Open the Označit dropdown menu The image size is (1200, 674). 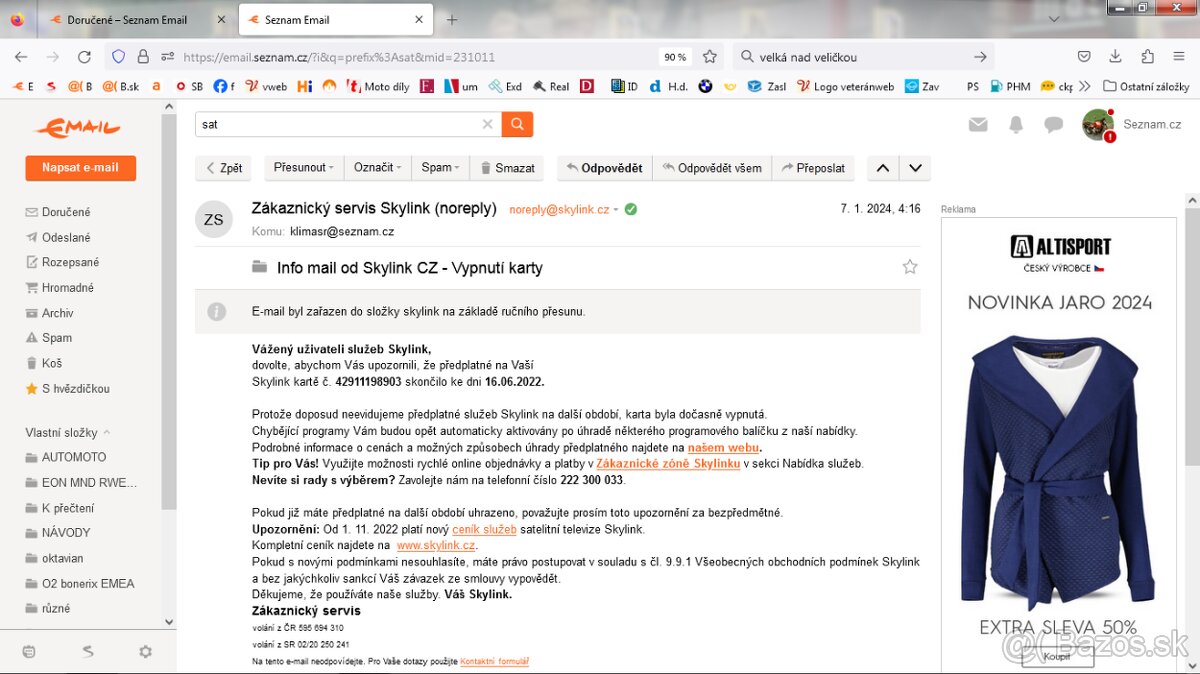point(377,168)
